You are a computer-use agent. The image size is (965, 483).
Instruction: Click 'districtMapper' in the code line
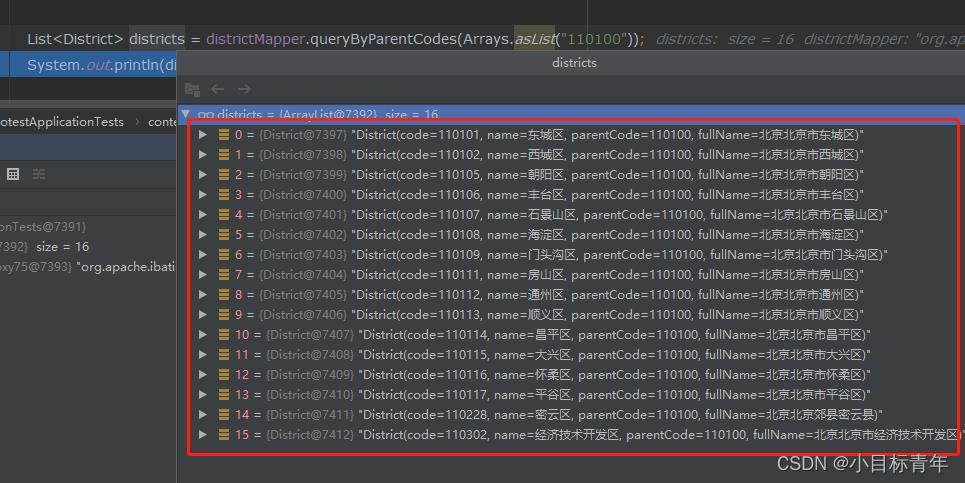point(255,39)
